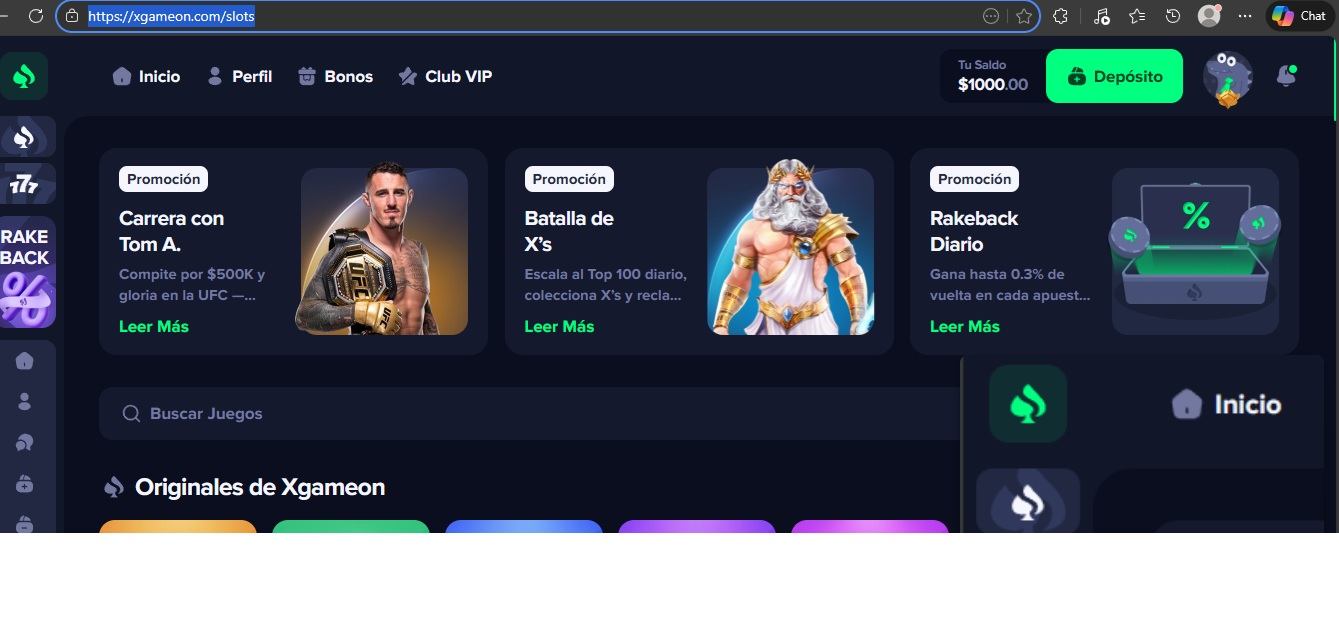Open the browser history icon
This screenshot has height=641, width=1339.
[1173, 16]
